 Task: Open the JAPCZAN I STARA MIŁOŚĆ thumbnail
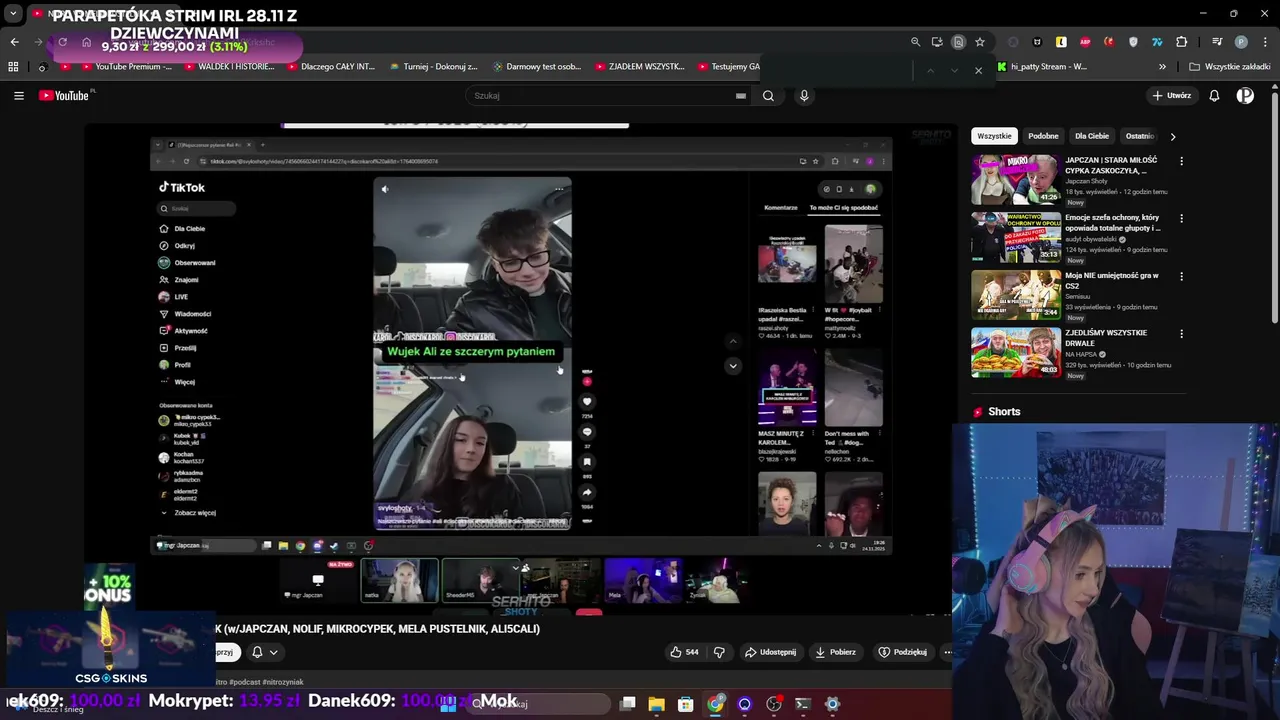click(x=1016, y=179)
